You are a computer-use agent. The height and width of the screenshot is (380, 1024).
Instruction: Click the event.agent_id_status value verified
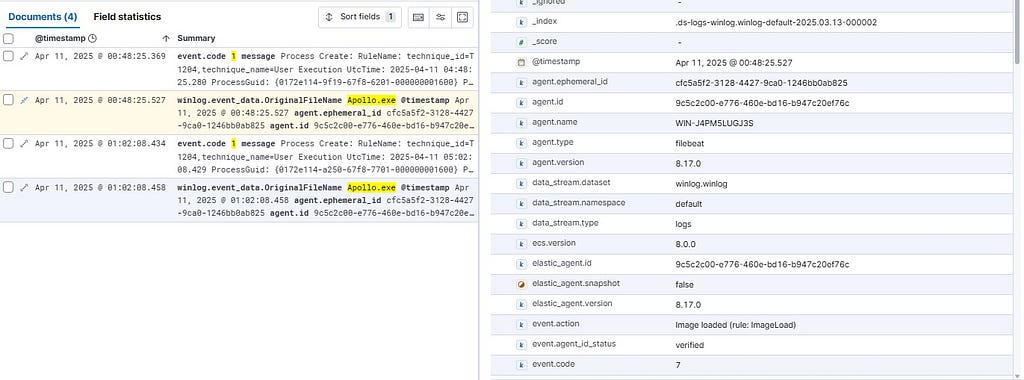[690, 345]
